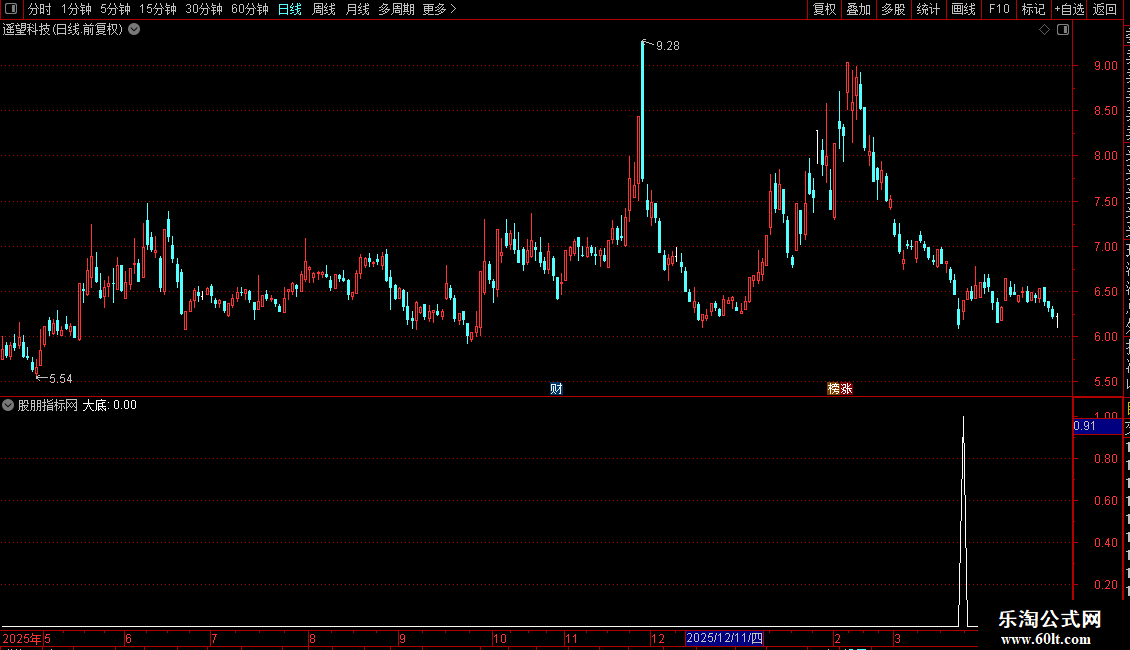Open 多周期 multi-period view
This screenshot has width=1130, height=650.
pos(396,9)
